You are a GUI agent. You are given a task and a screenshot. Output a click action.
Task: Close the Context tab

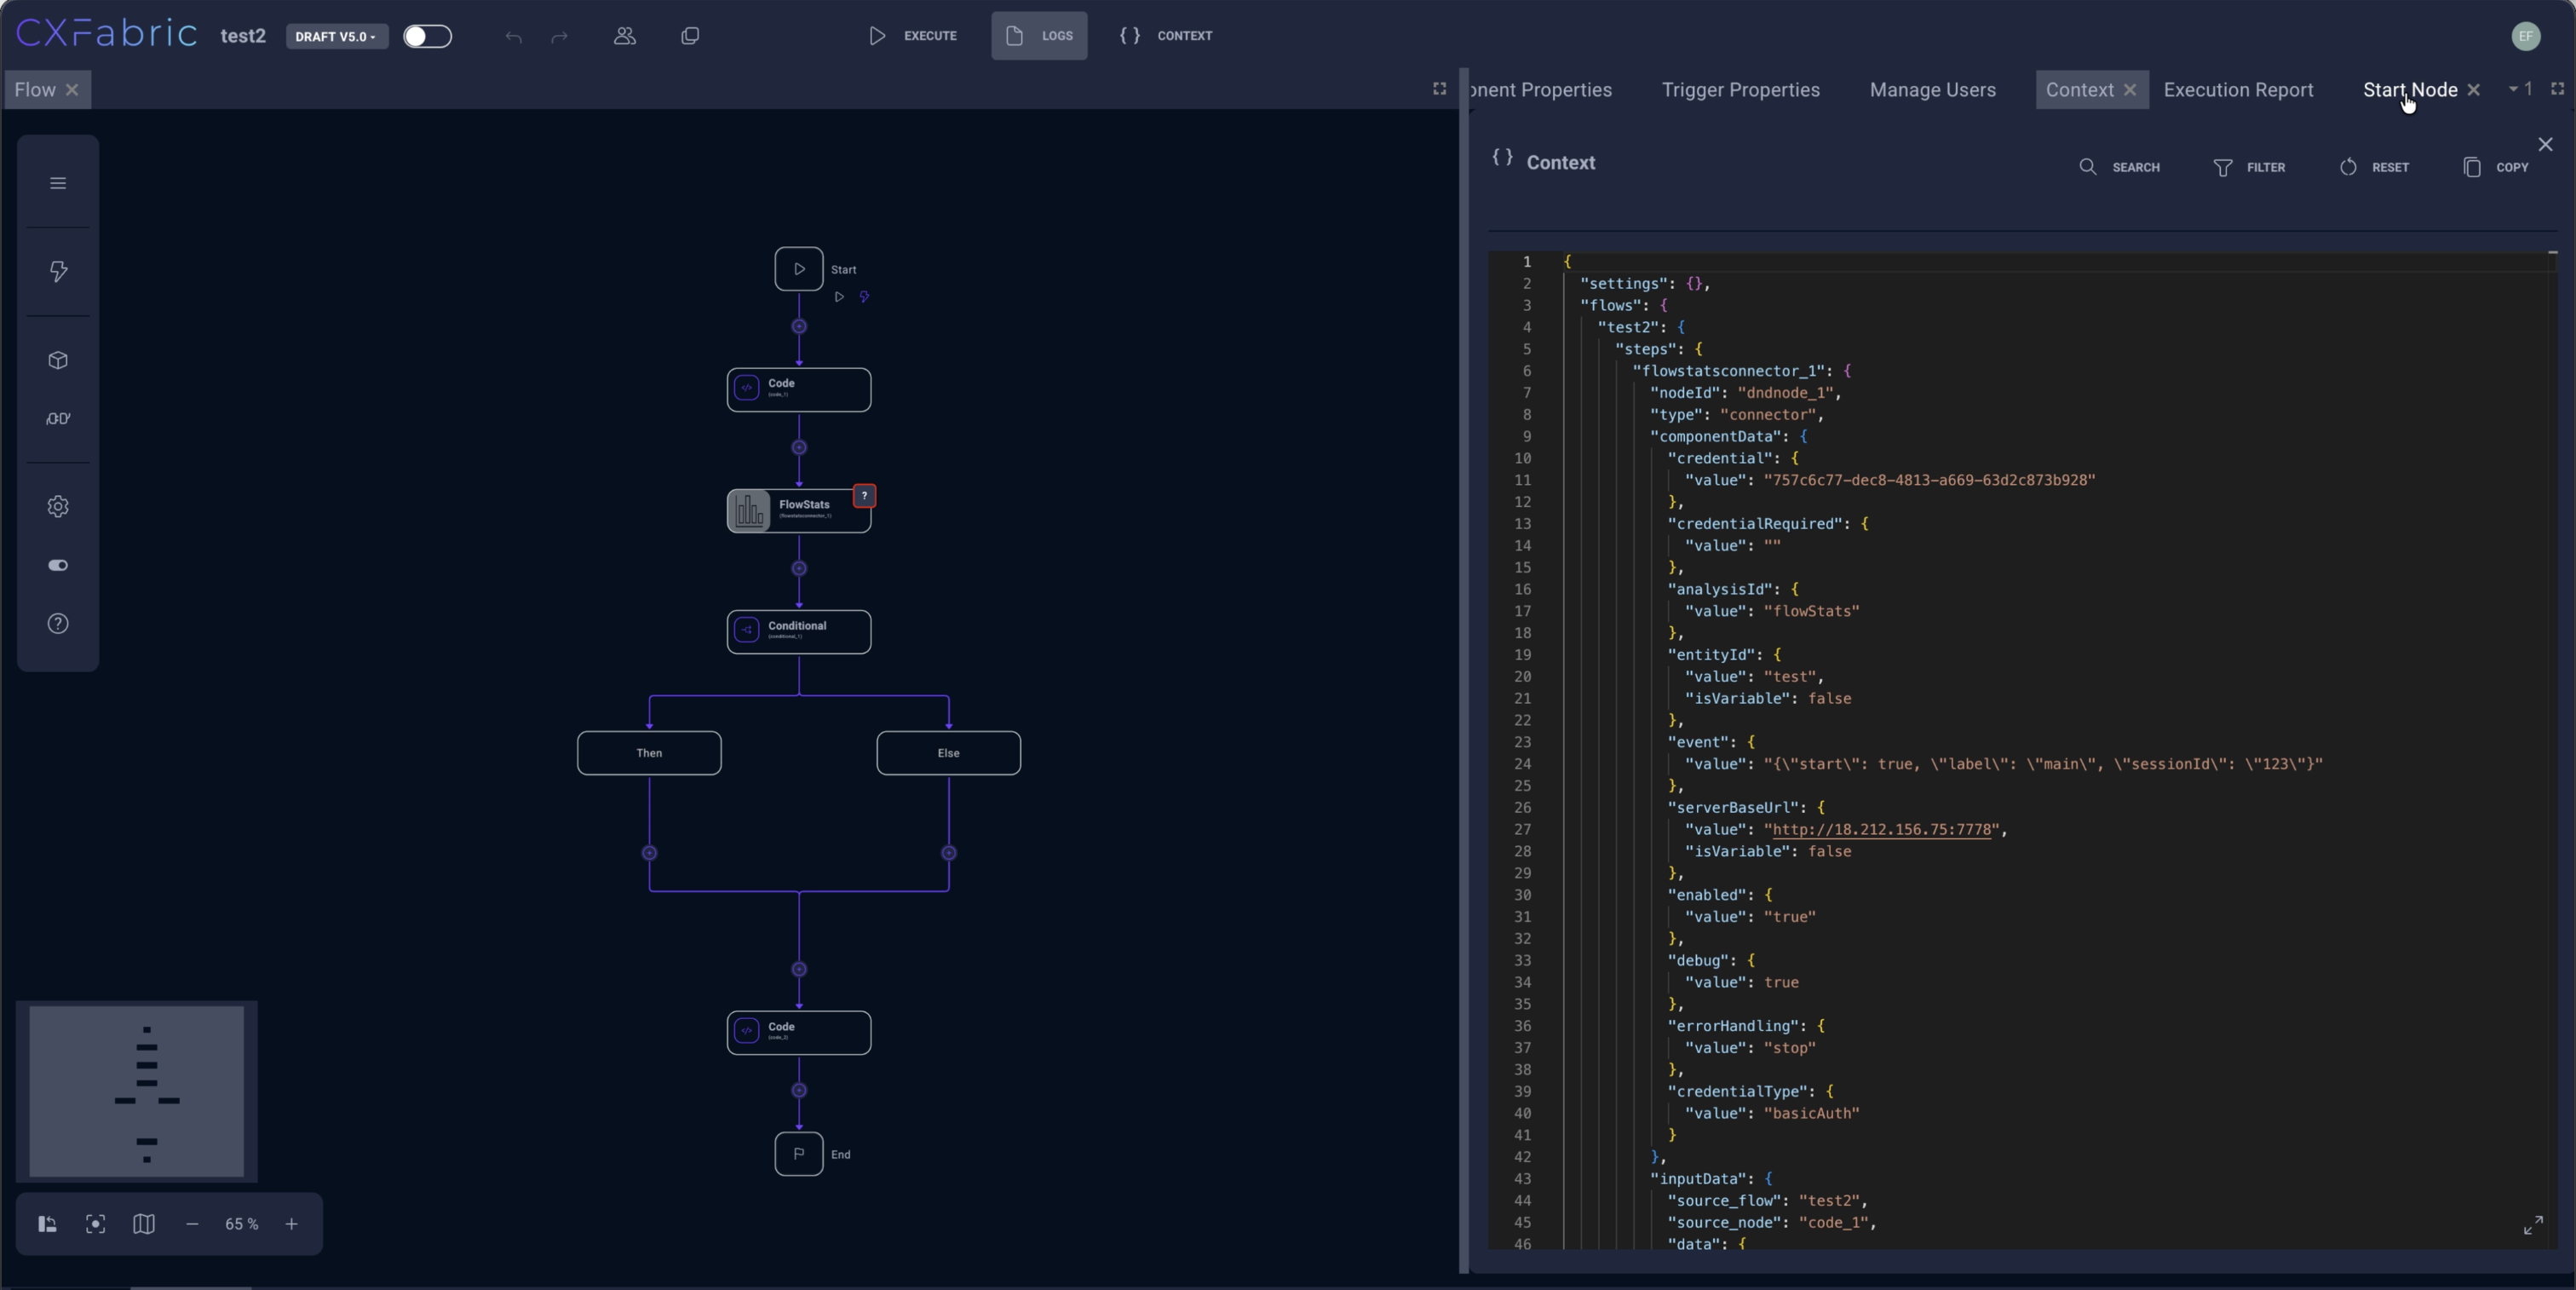pyautogui.click(x=2130, y=90)
